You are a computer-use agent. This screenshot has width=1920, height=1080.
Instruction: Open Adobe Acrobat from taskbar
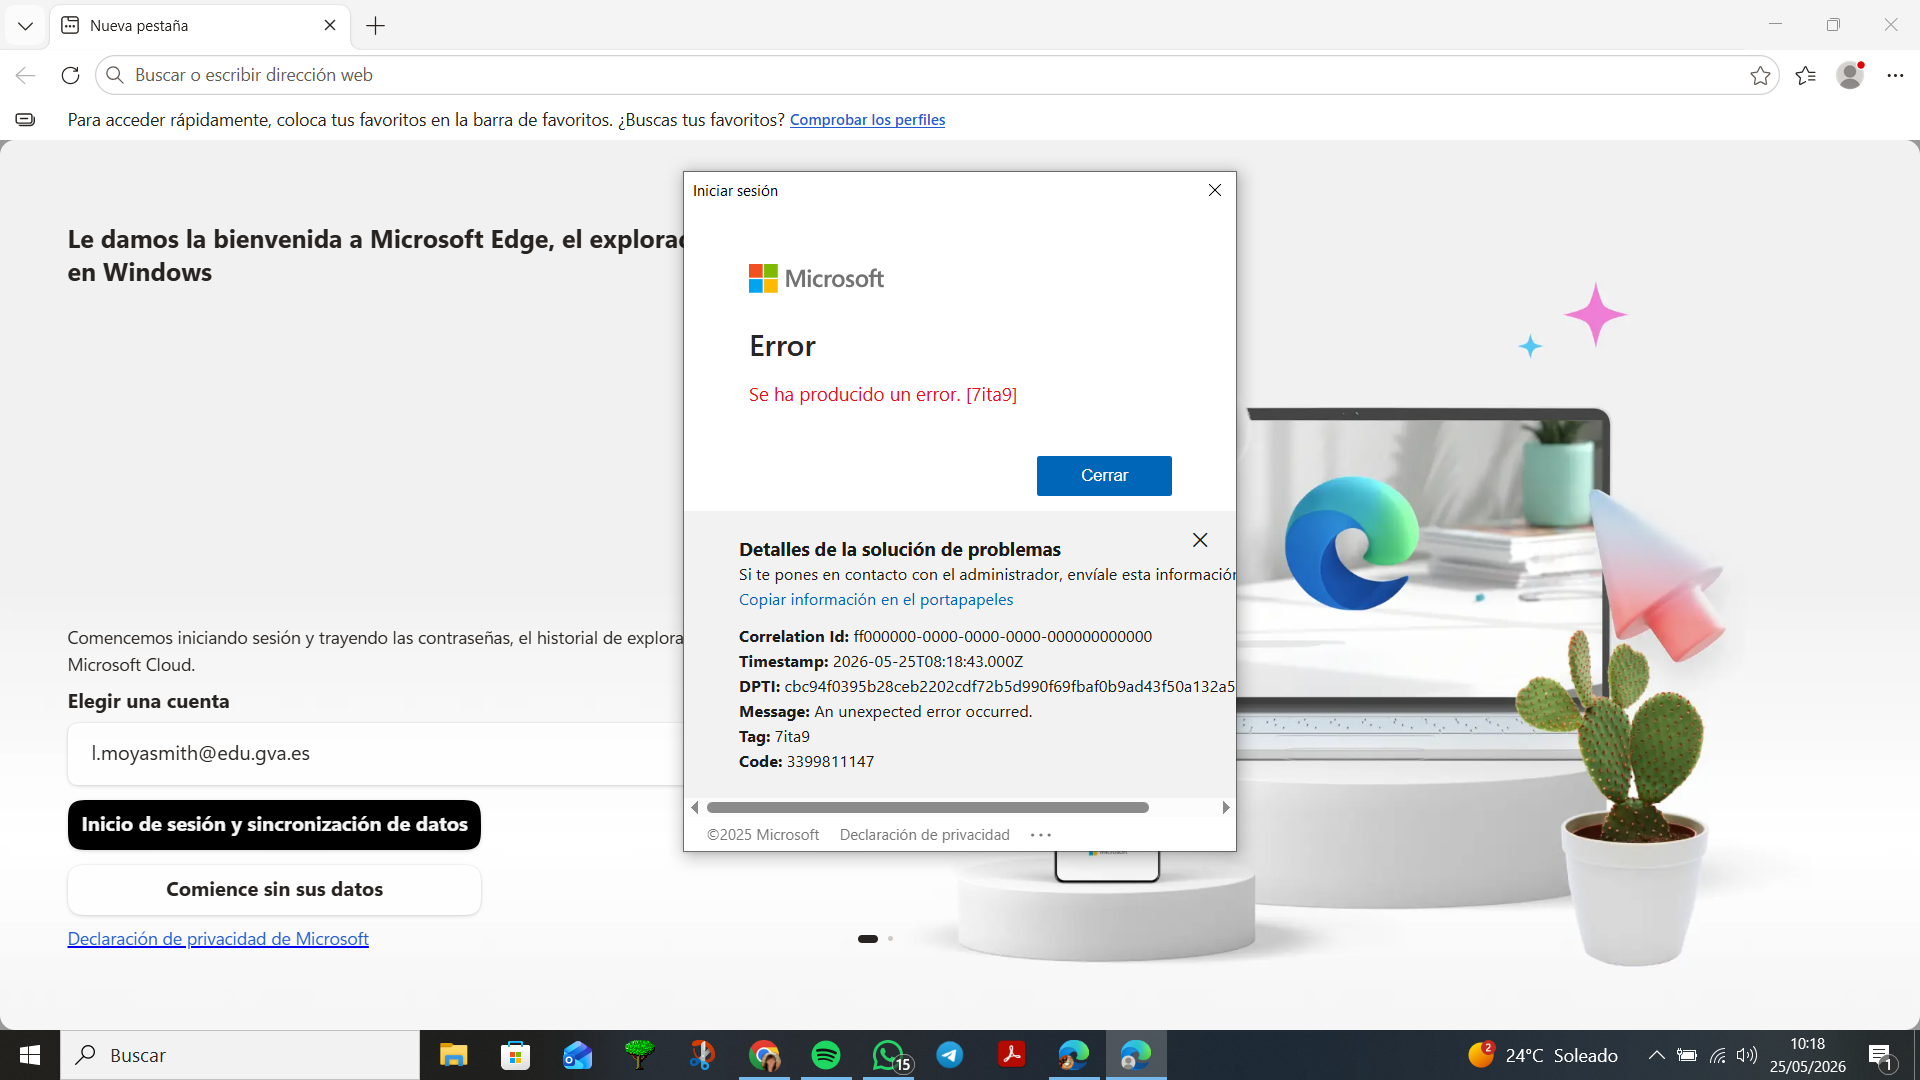(1012, 1055)
